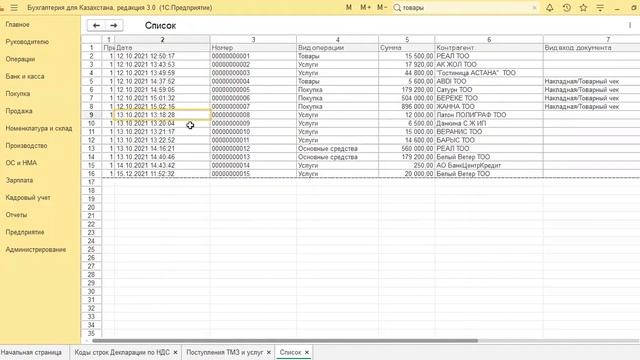Click the M calculator memory button
The image size is (640, 360).
tap(349, 8)
